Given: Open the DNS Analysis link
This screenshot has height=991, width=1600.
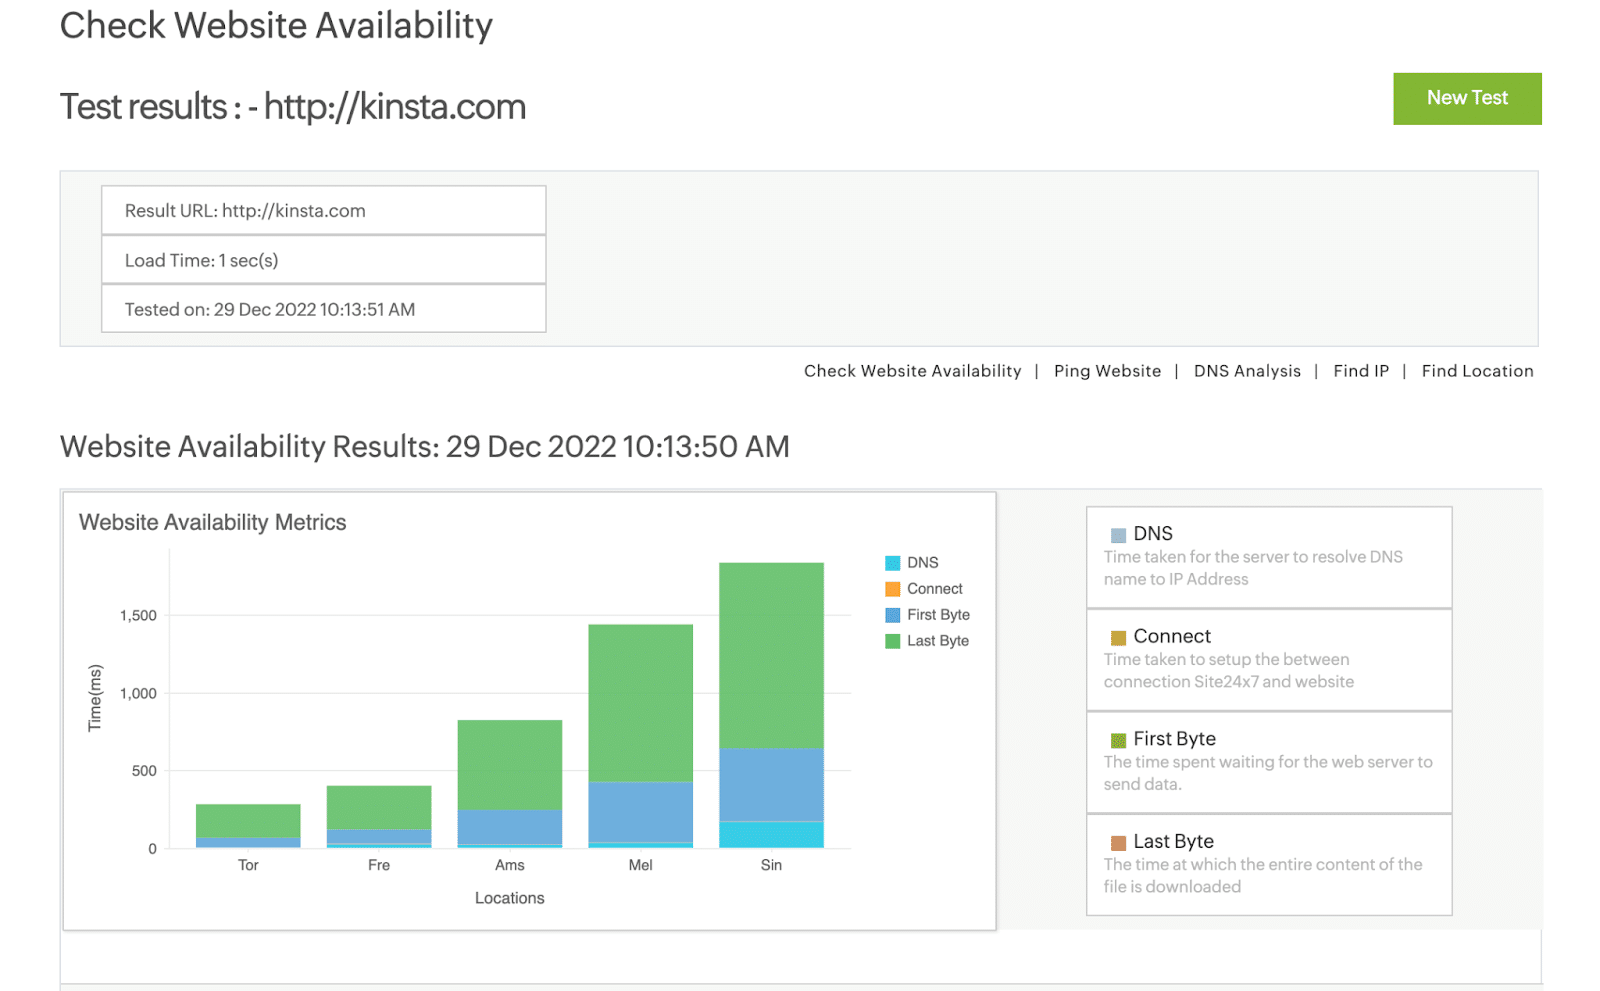Looking at the screenshot, I should [x=1247, y=371].
